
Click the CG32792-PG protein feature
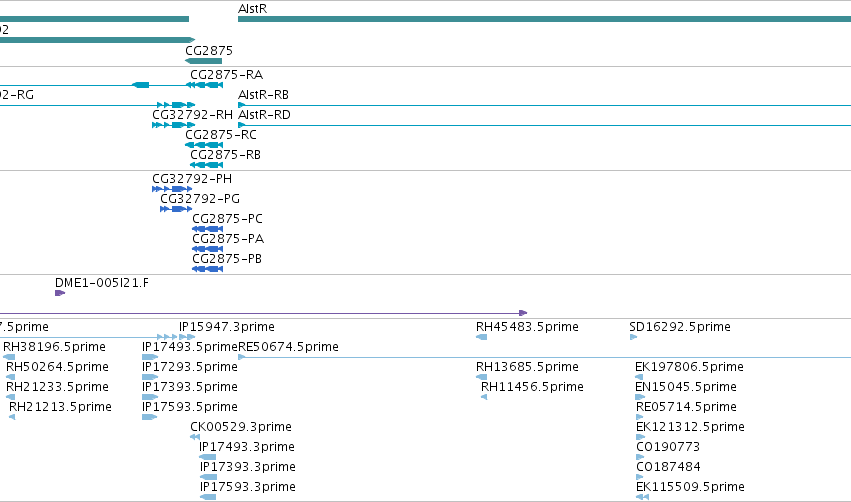176,209
